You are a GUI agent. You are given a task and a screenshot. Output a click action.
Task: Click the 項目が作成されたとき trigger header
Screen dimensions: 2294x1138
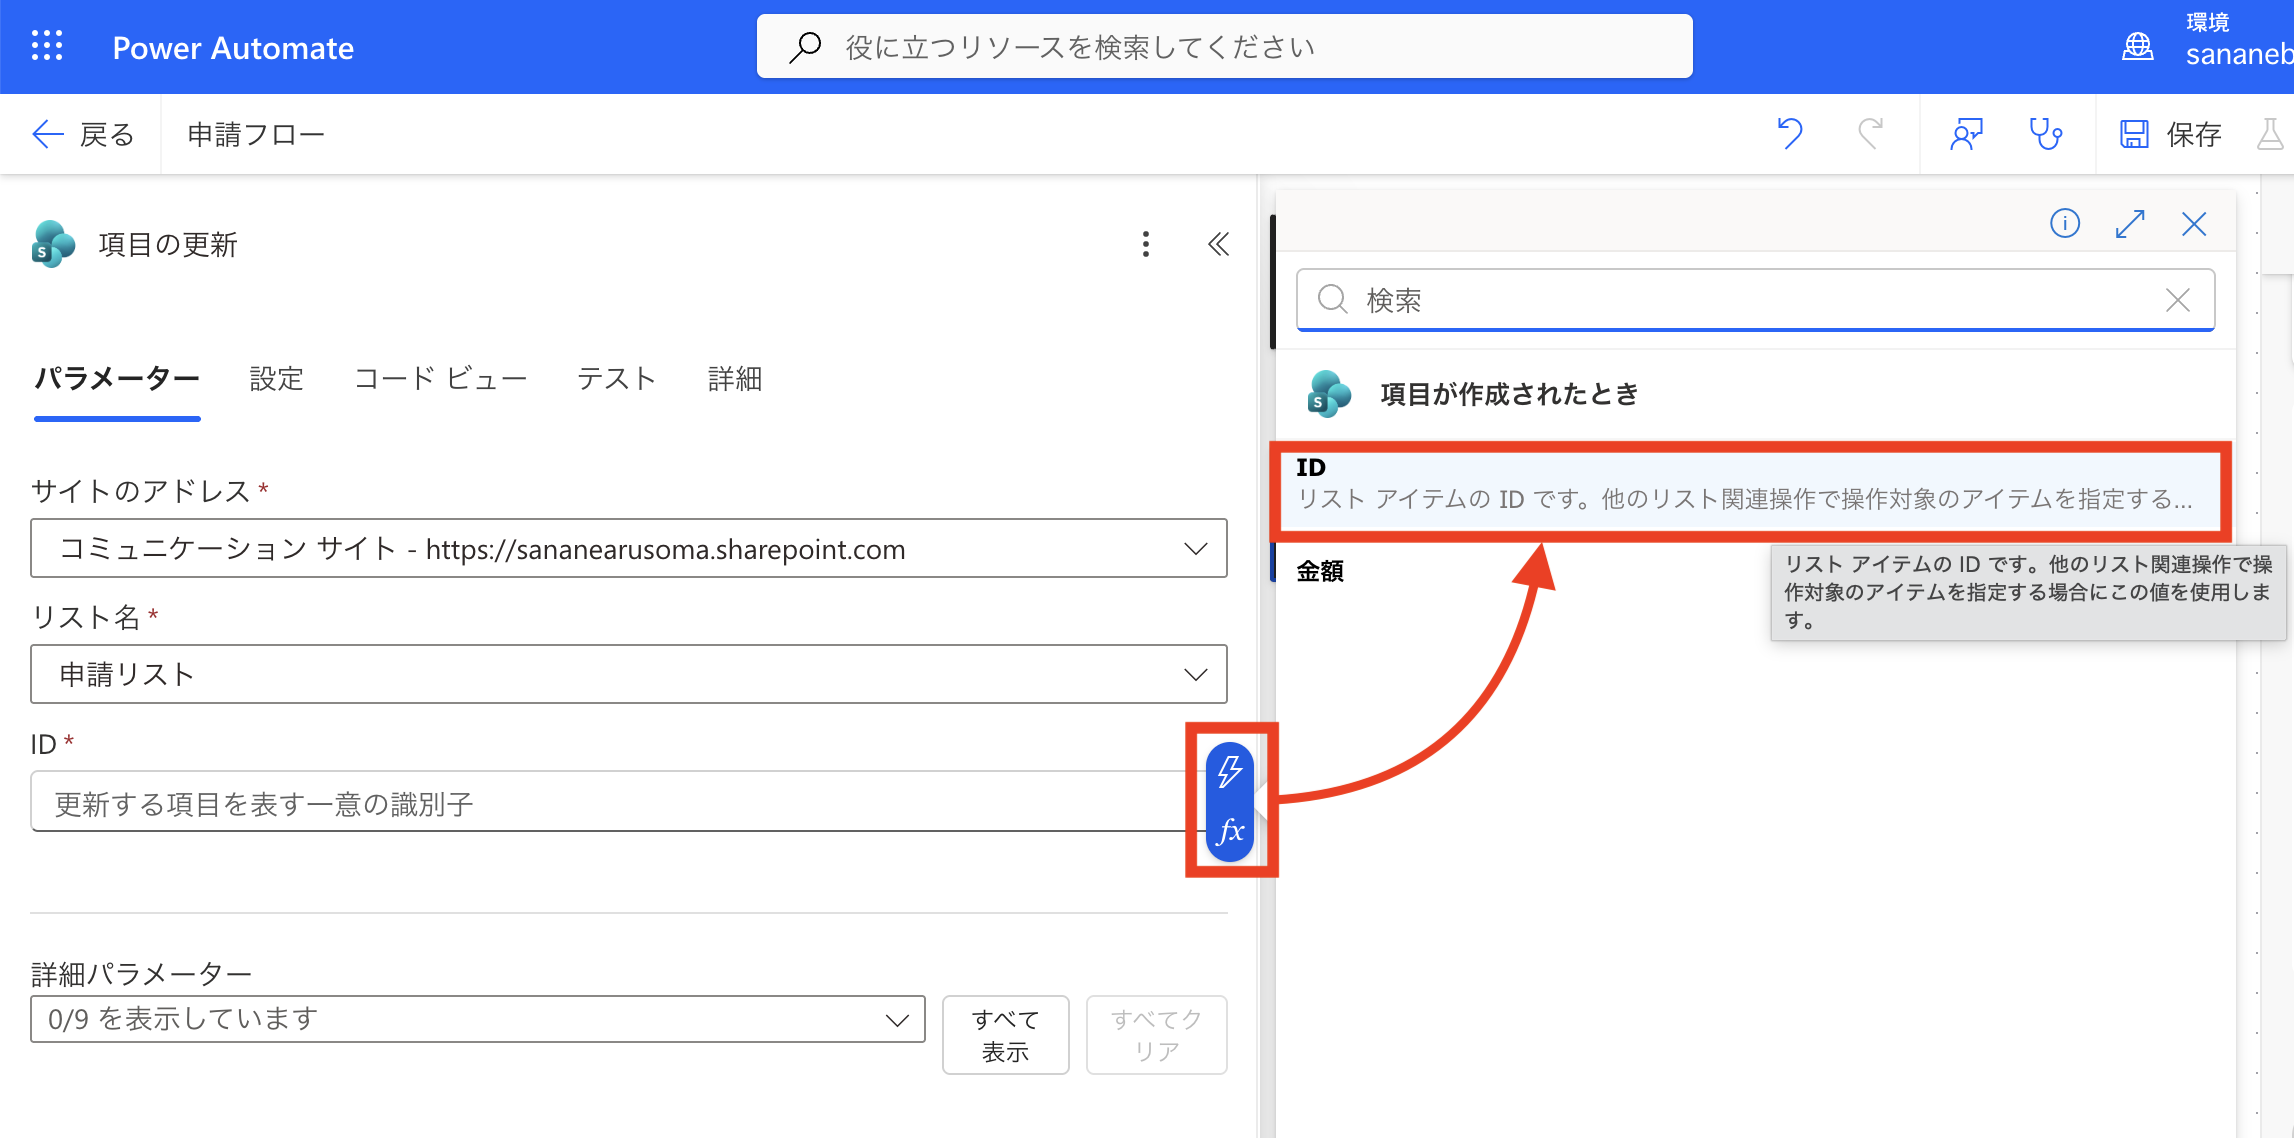pos(1510,394)
